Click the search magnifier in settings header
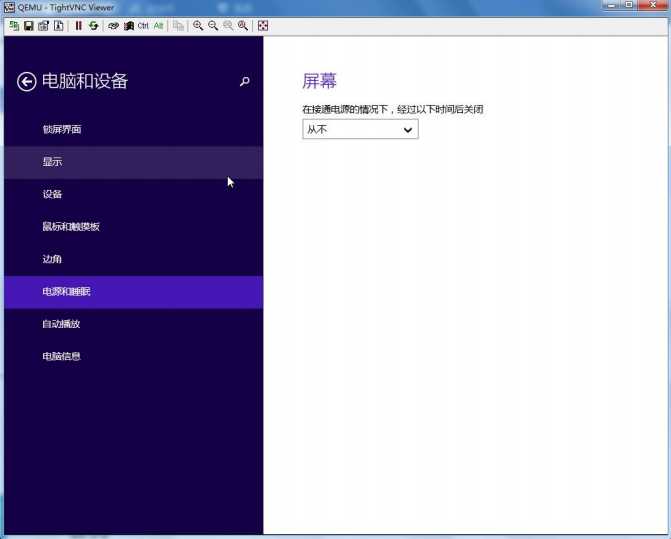The height and width of the screenshot is (539, 671). pyautogui.click(x=245, y=81)
